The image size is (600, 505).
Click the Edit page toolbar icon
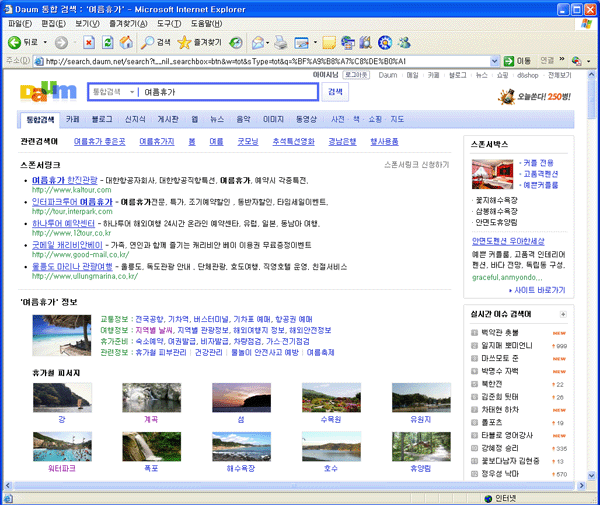[x=302, y=42]
